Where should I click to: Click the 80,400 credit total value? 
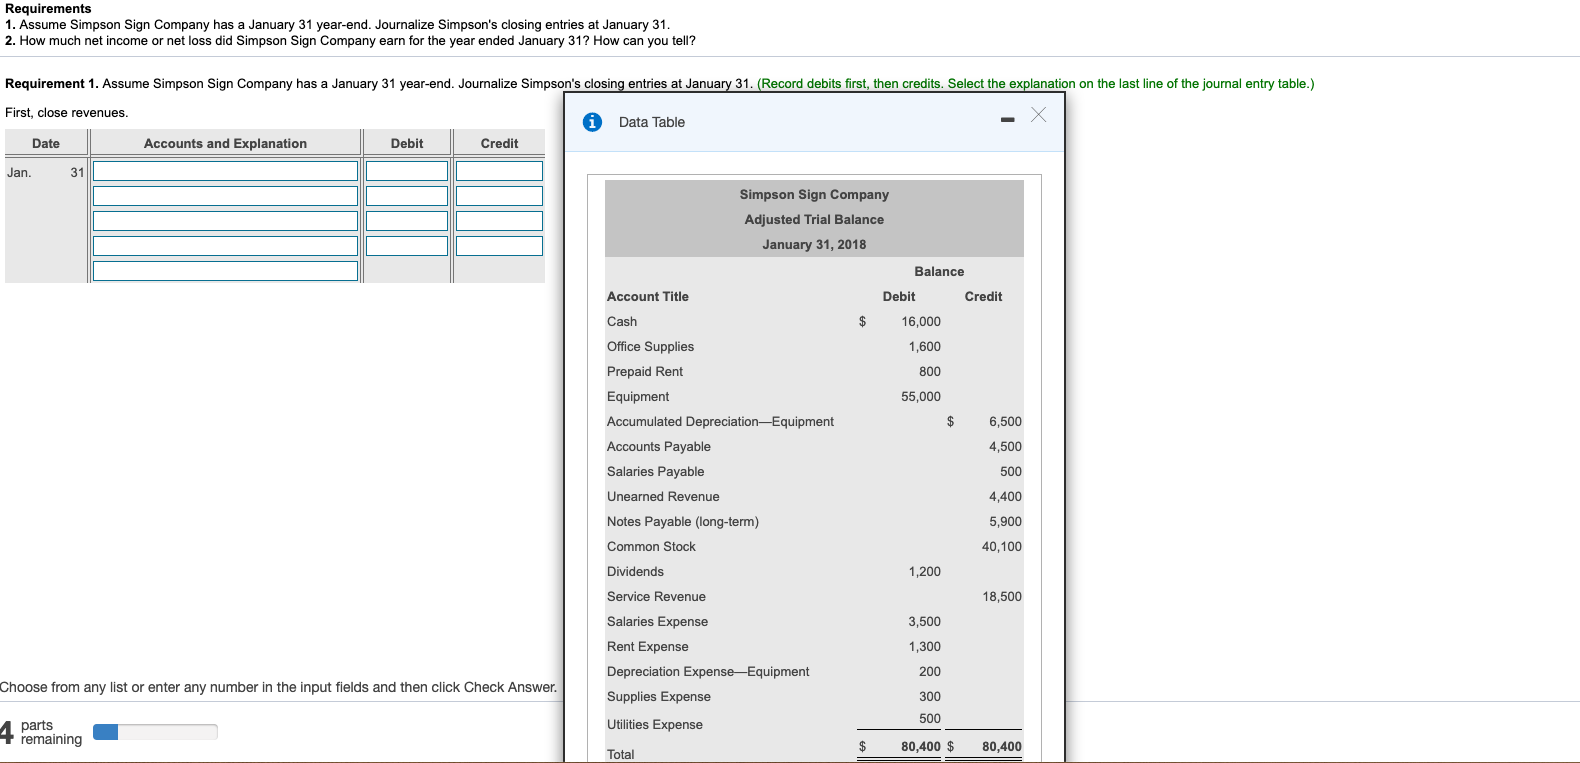[1002, 746]
